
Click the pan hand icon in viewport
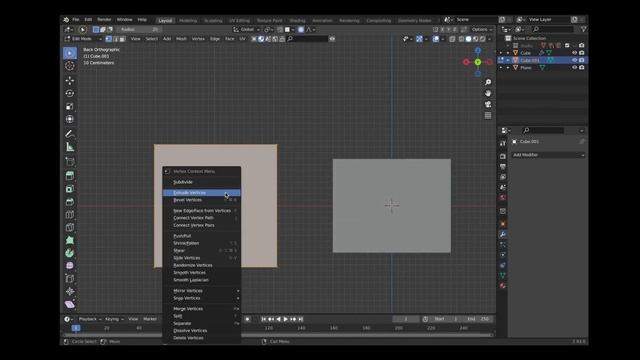pyautogui.click(x=488, y=93)
